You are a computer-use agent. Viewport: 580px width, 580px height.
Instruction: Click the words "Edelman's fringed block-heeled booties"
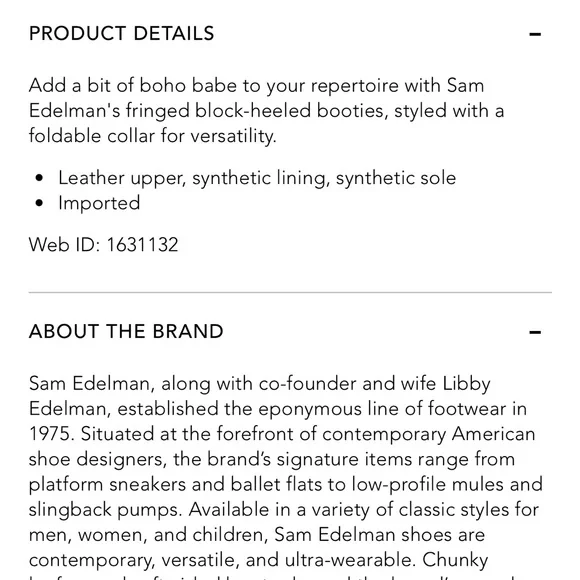coord(208,111)
